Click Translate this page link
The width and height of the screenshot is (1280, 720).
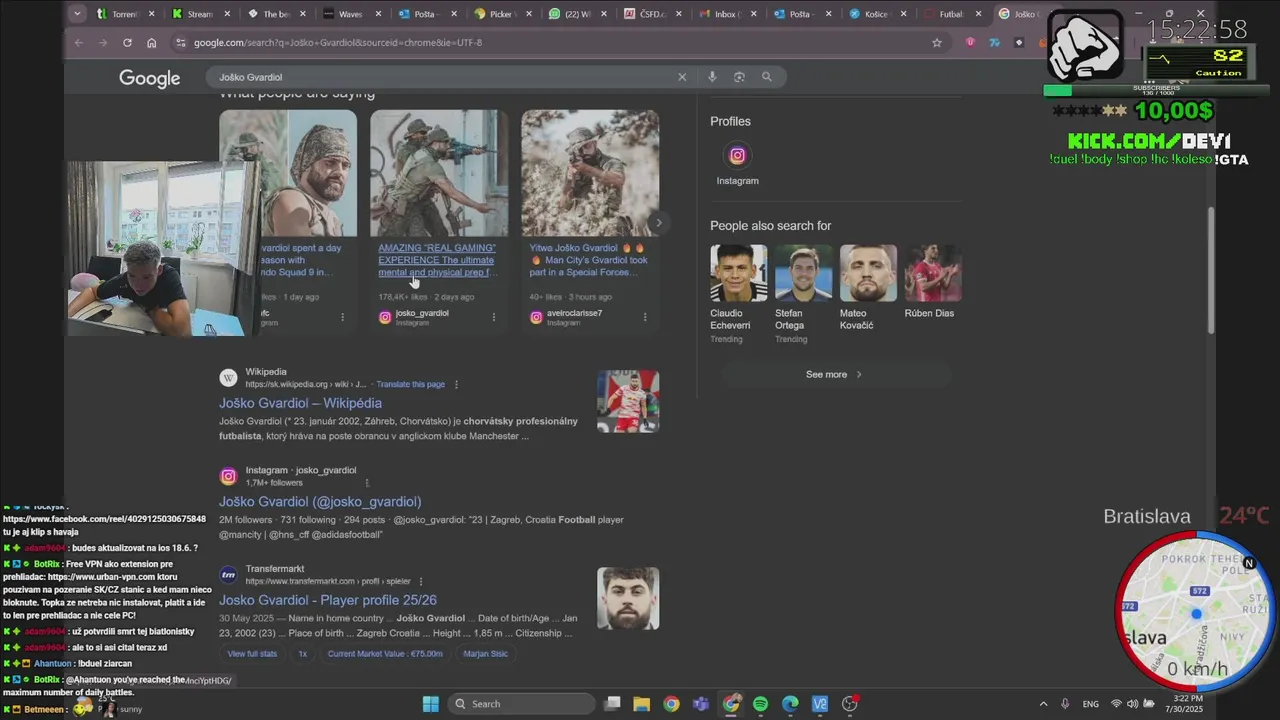click(410, 384)
